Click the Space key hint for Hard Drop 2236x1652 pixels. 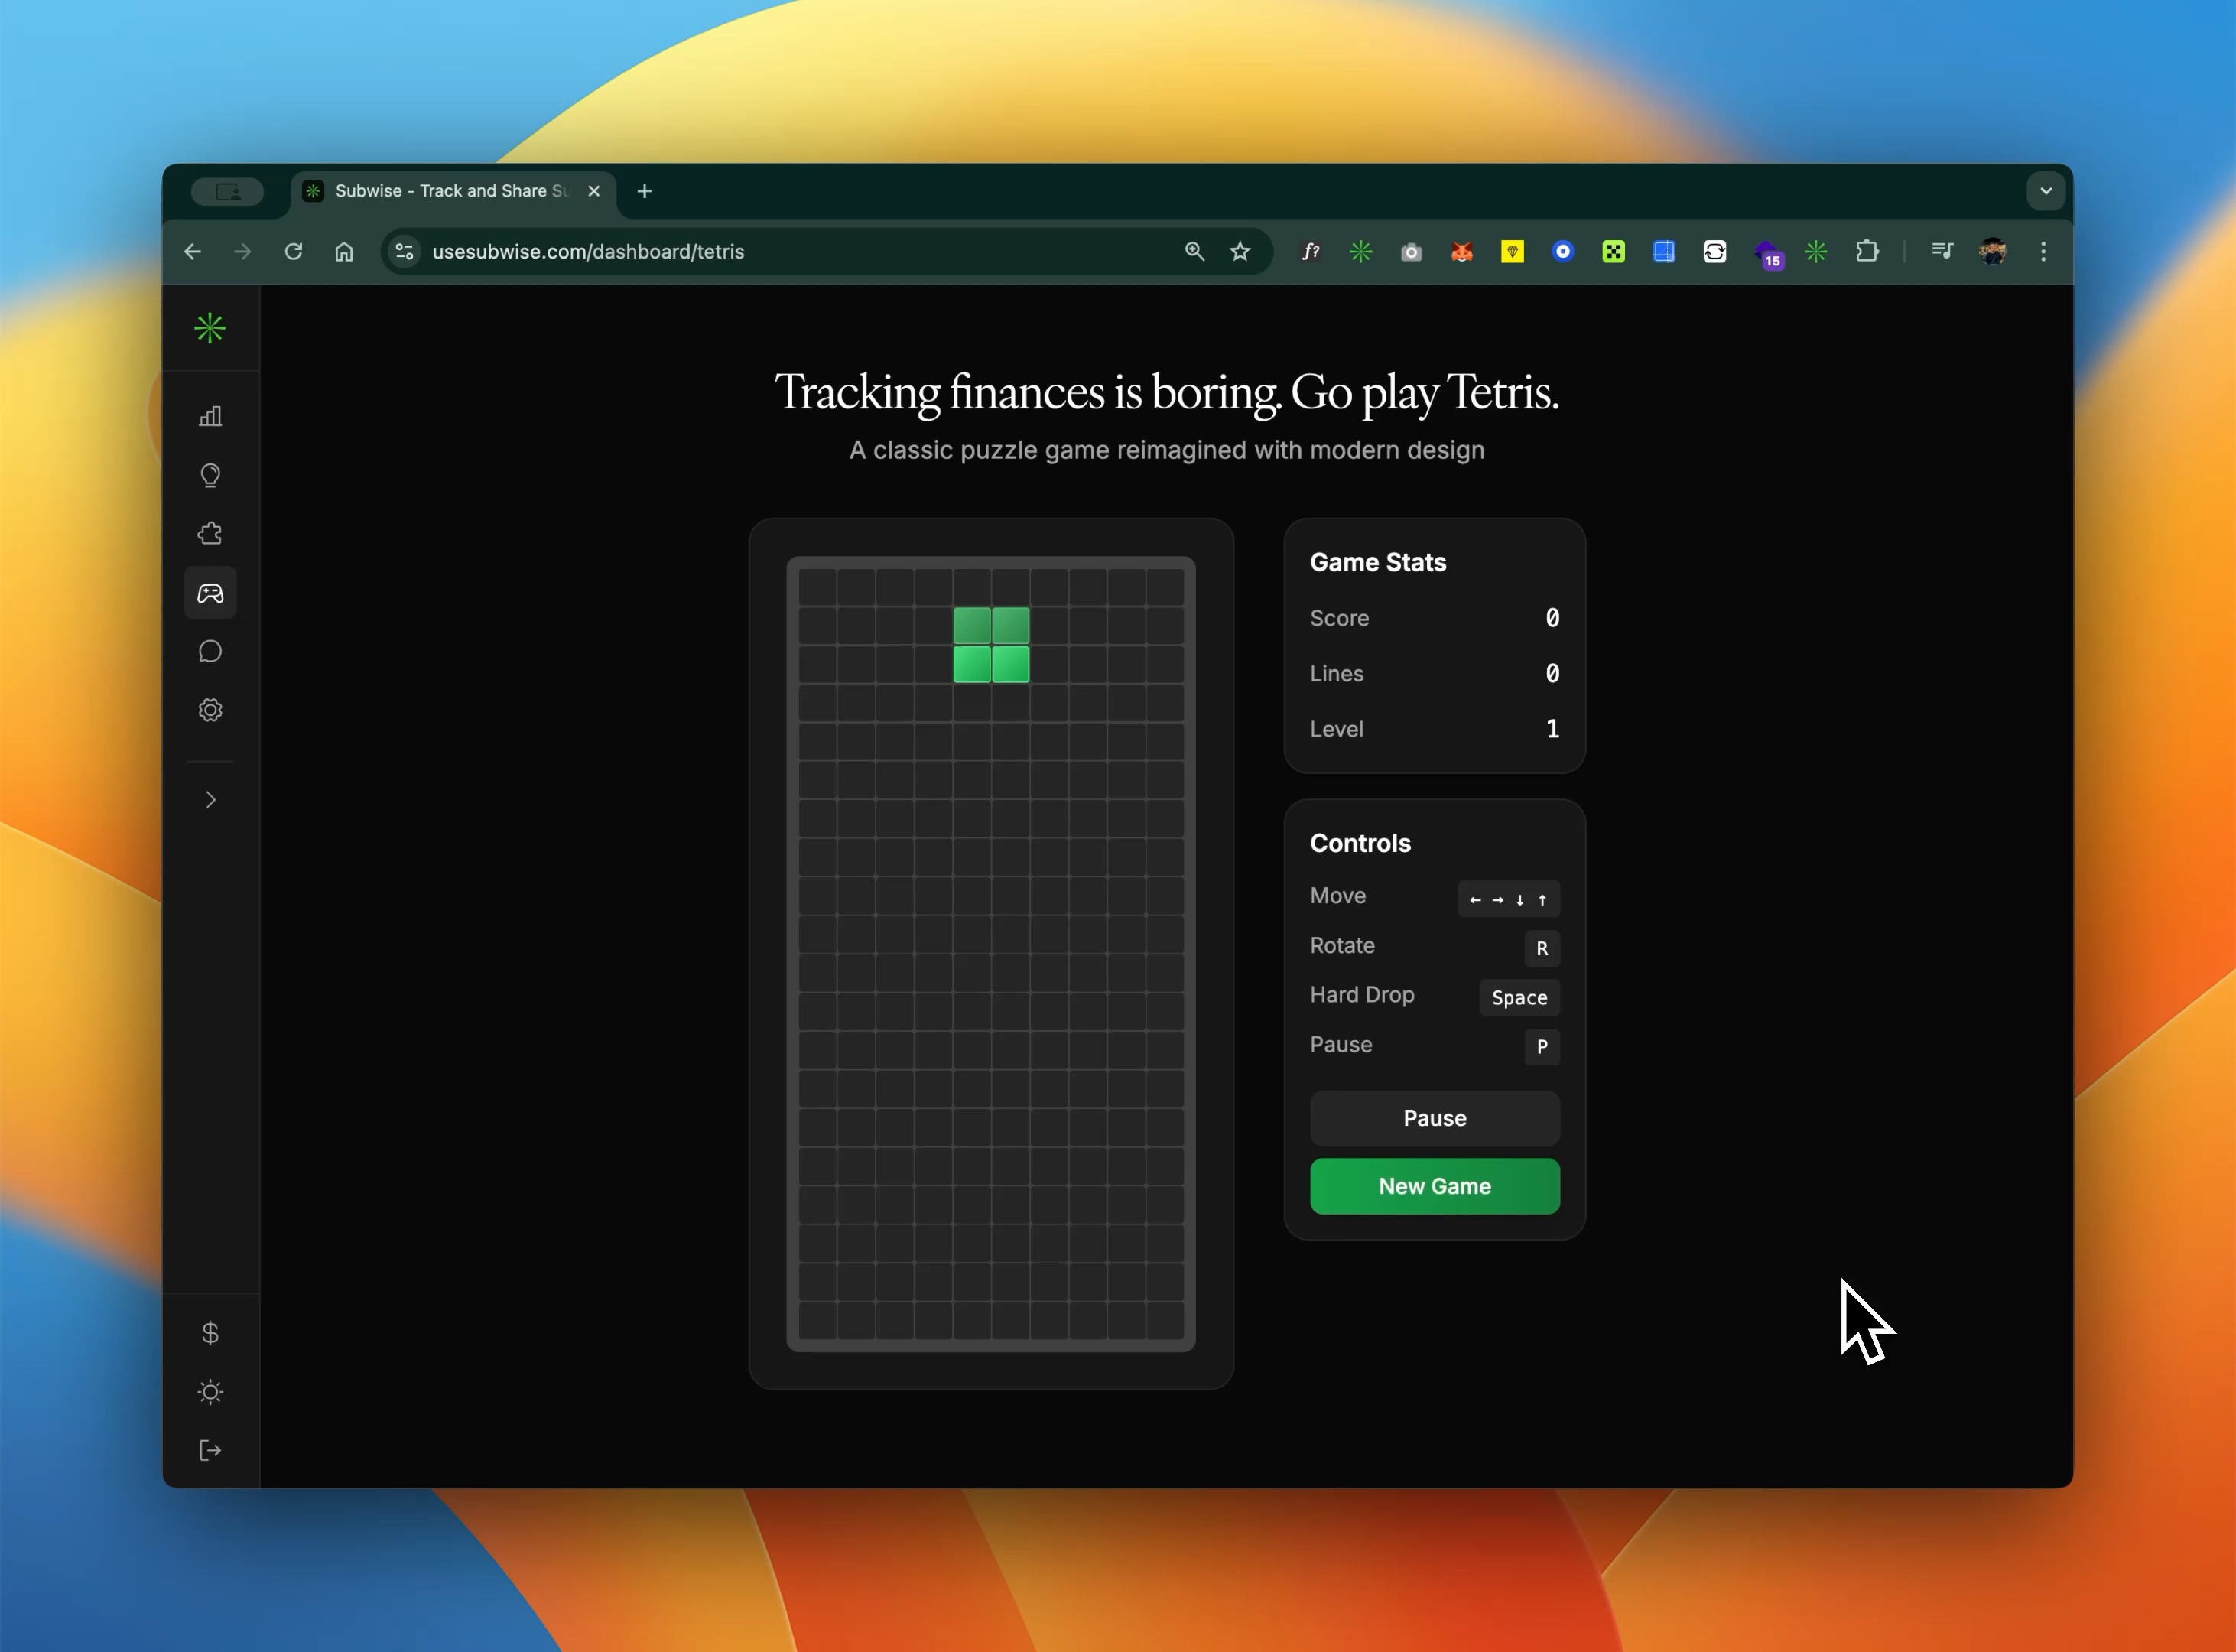(1519, 997)
